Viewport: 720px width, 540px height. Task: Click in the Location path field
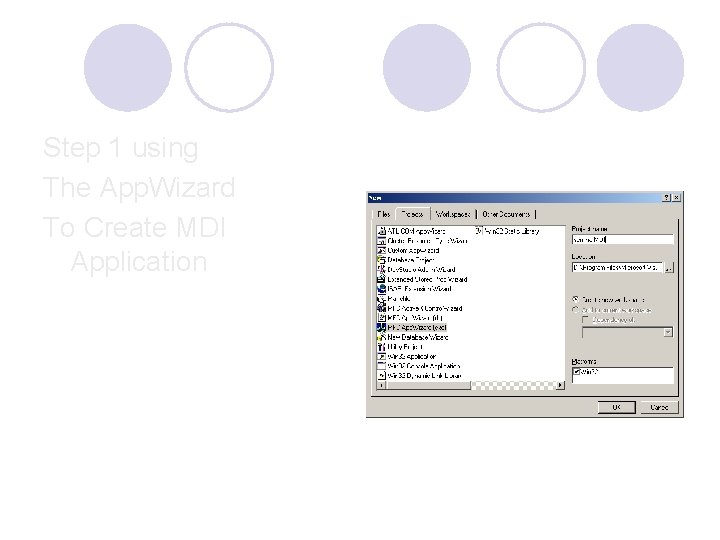coord(618,268)
